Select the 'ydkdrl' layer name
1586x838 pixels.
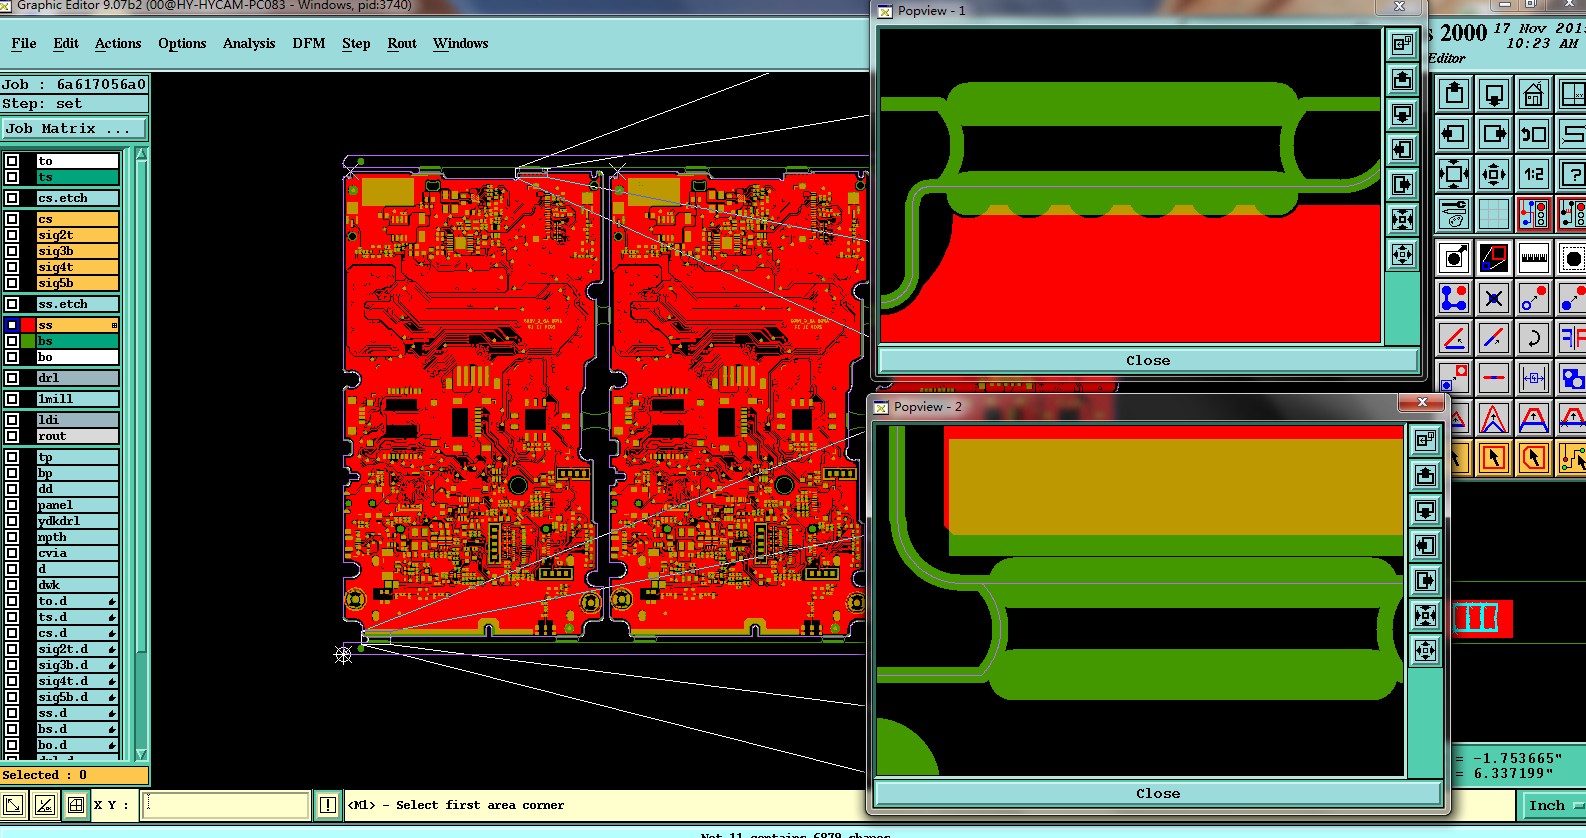pyautogui.click(x=77, y=521)
